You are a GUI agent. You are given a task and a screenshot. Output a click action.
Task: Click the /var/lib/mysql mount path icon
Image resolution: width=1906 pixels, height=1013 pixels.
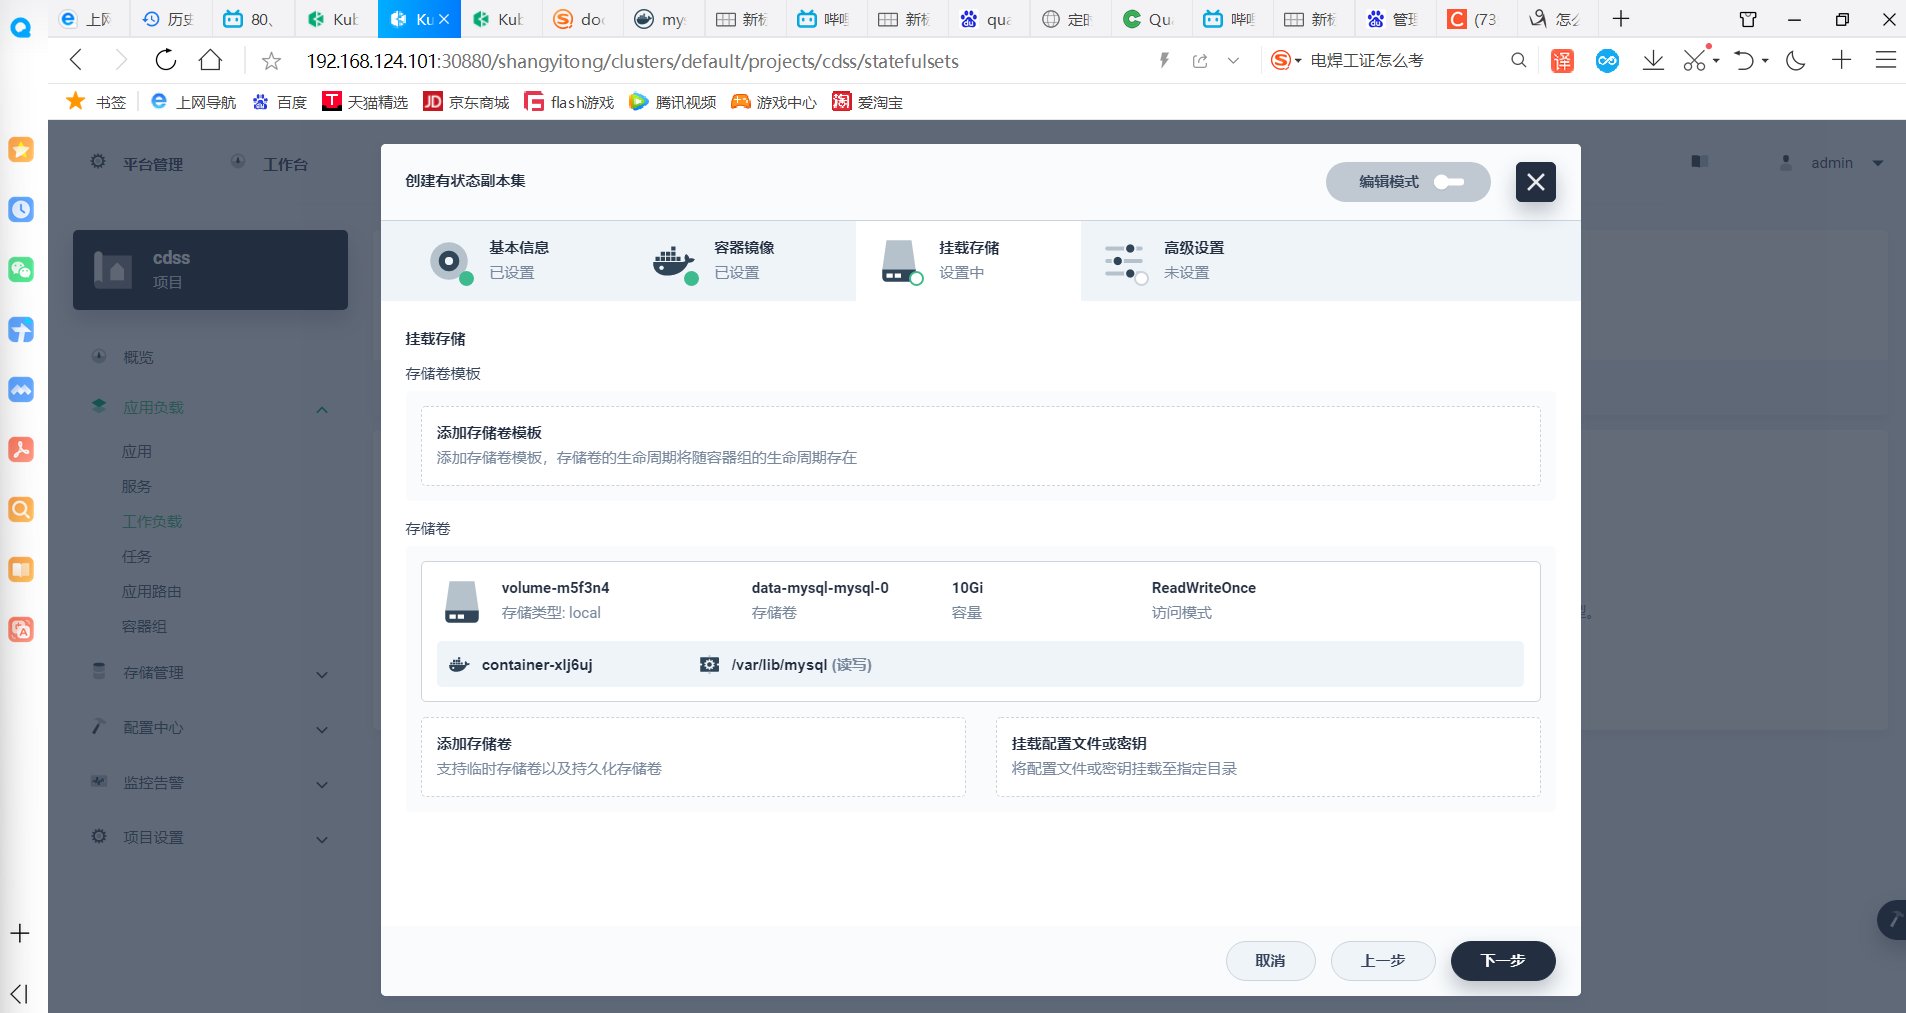pyautogui.click(x=709, y=665)
